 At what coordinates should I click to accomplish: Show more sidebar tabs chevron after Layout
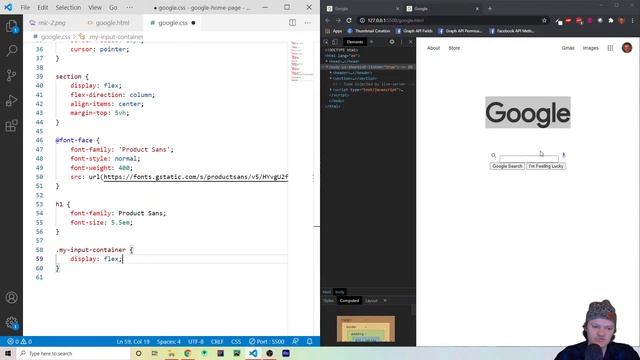pyautogui.click(x=385, y=301)
